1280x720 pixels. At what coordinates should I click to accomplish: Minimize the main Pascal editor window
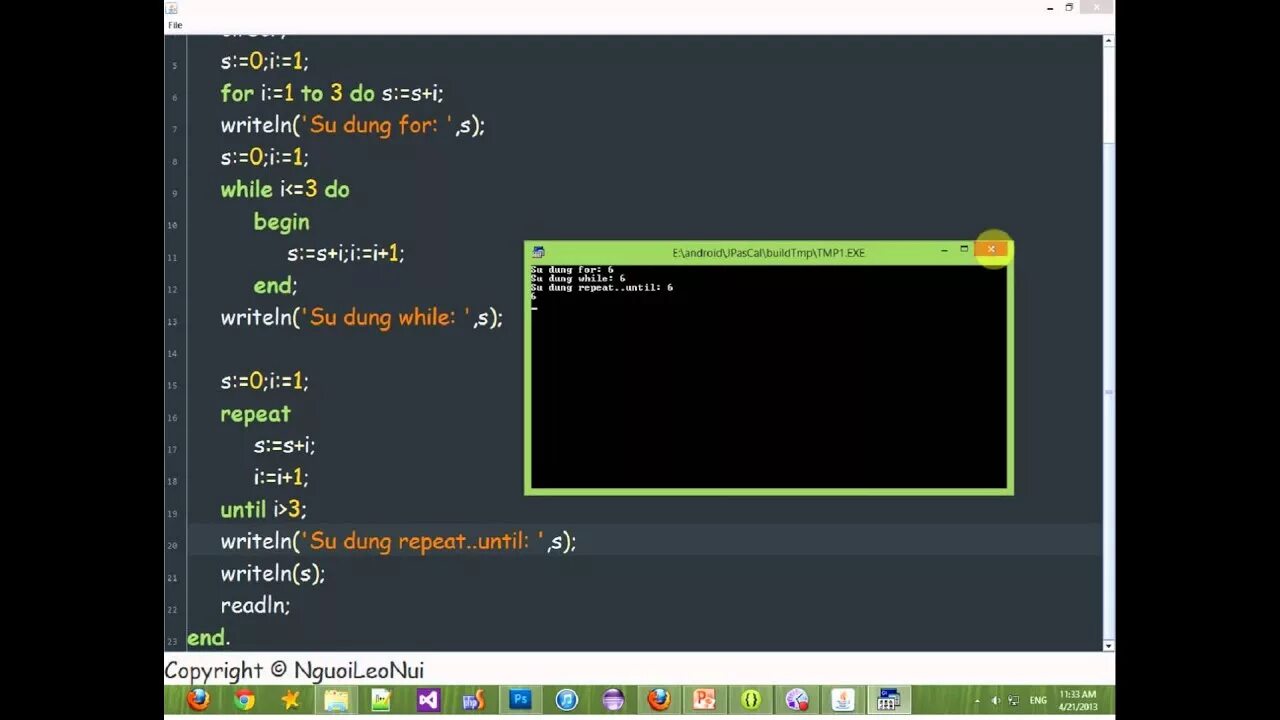[1049, 8]
